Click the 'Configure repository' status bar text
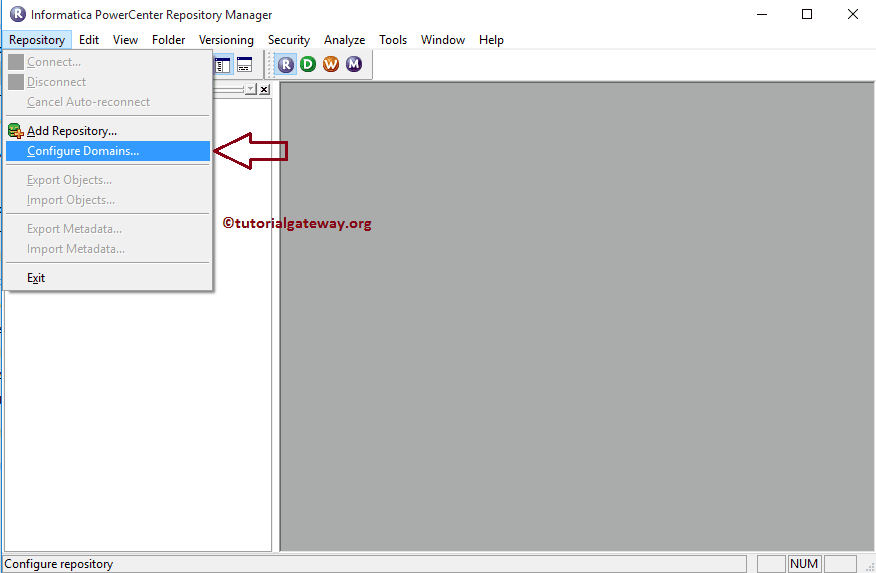 59,564
